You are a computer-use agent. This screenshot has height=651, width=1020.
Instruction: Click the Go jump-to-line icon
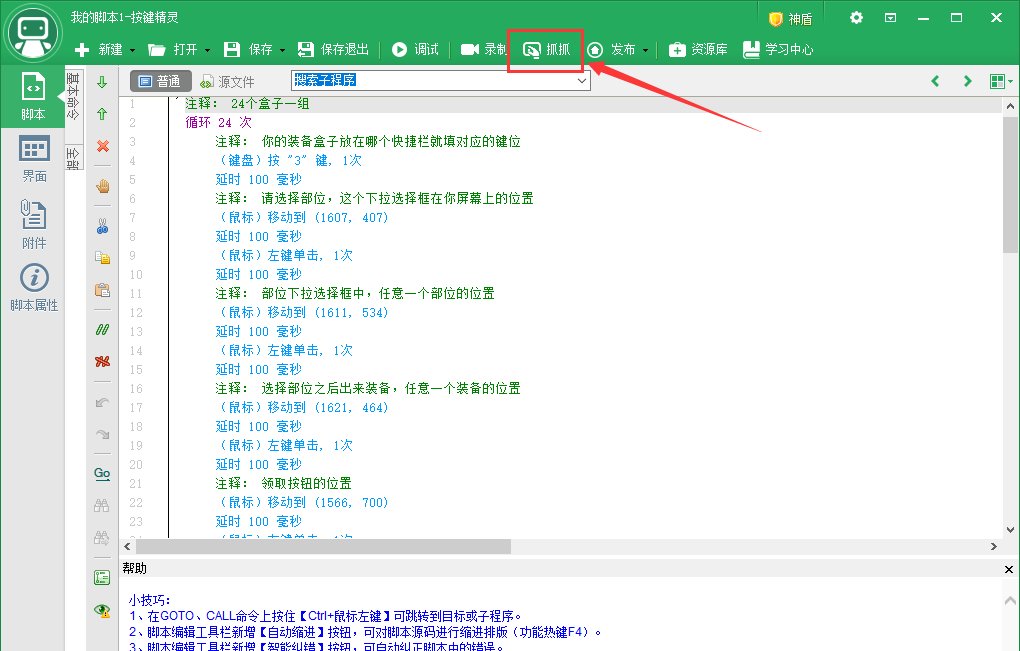tap(102, 472)
